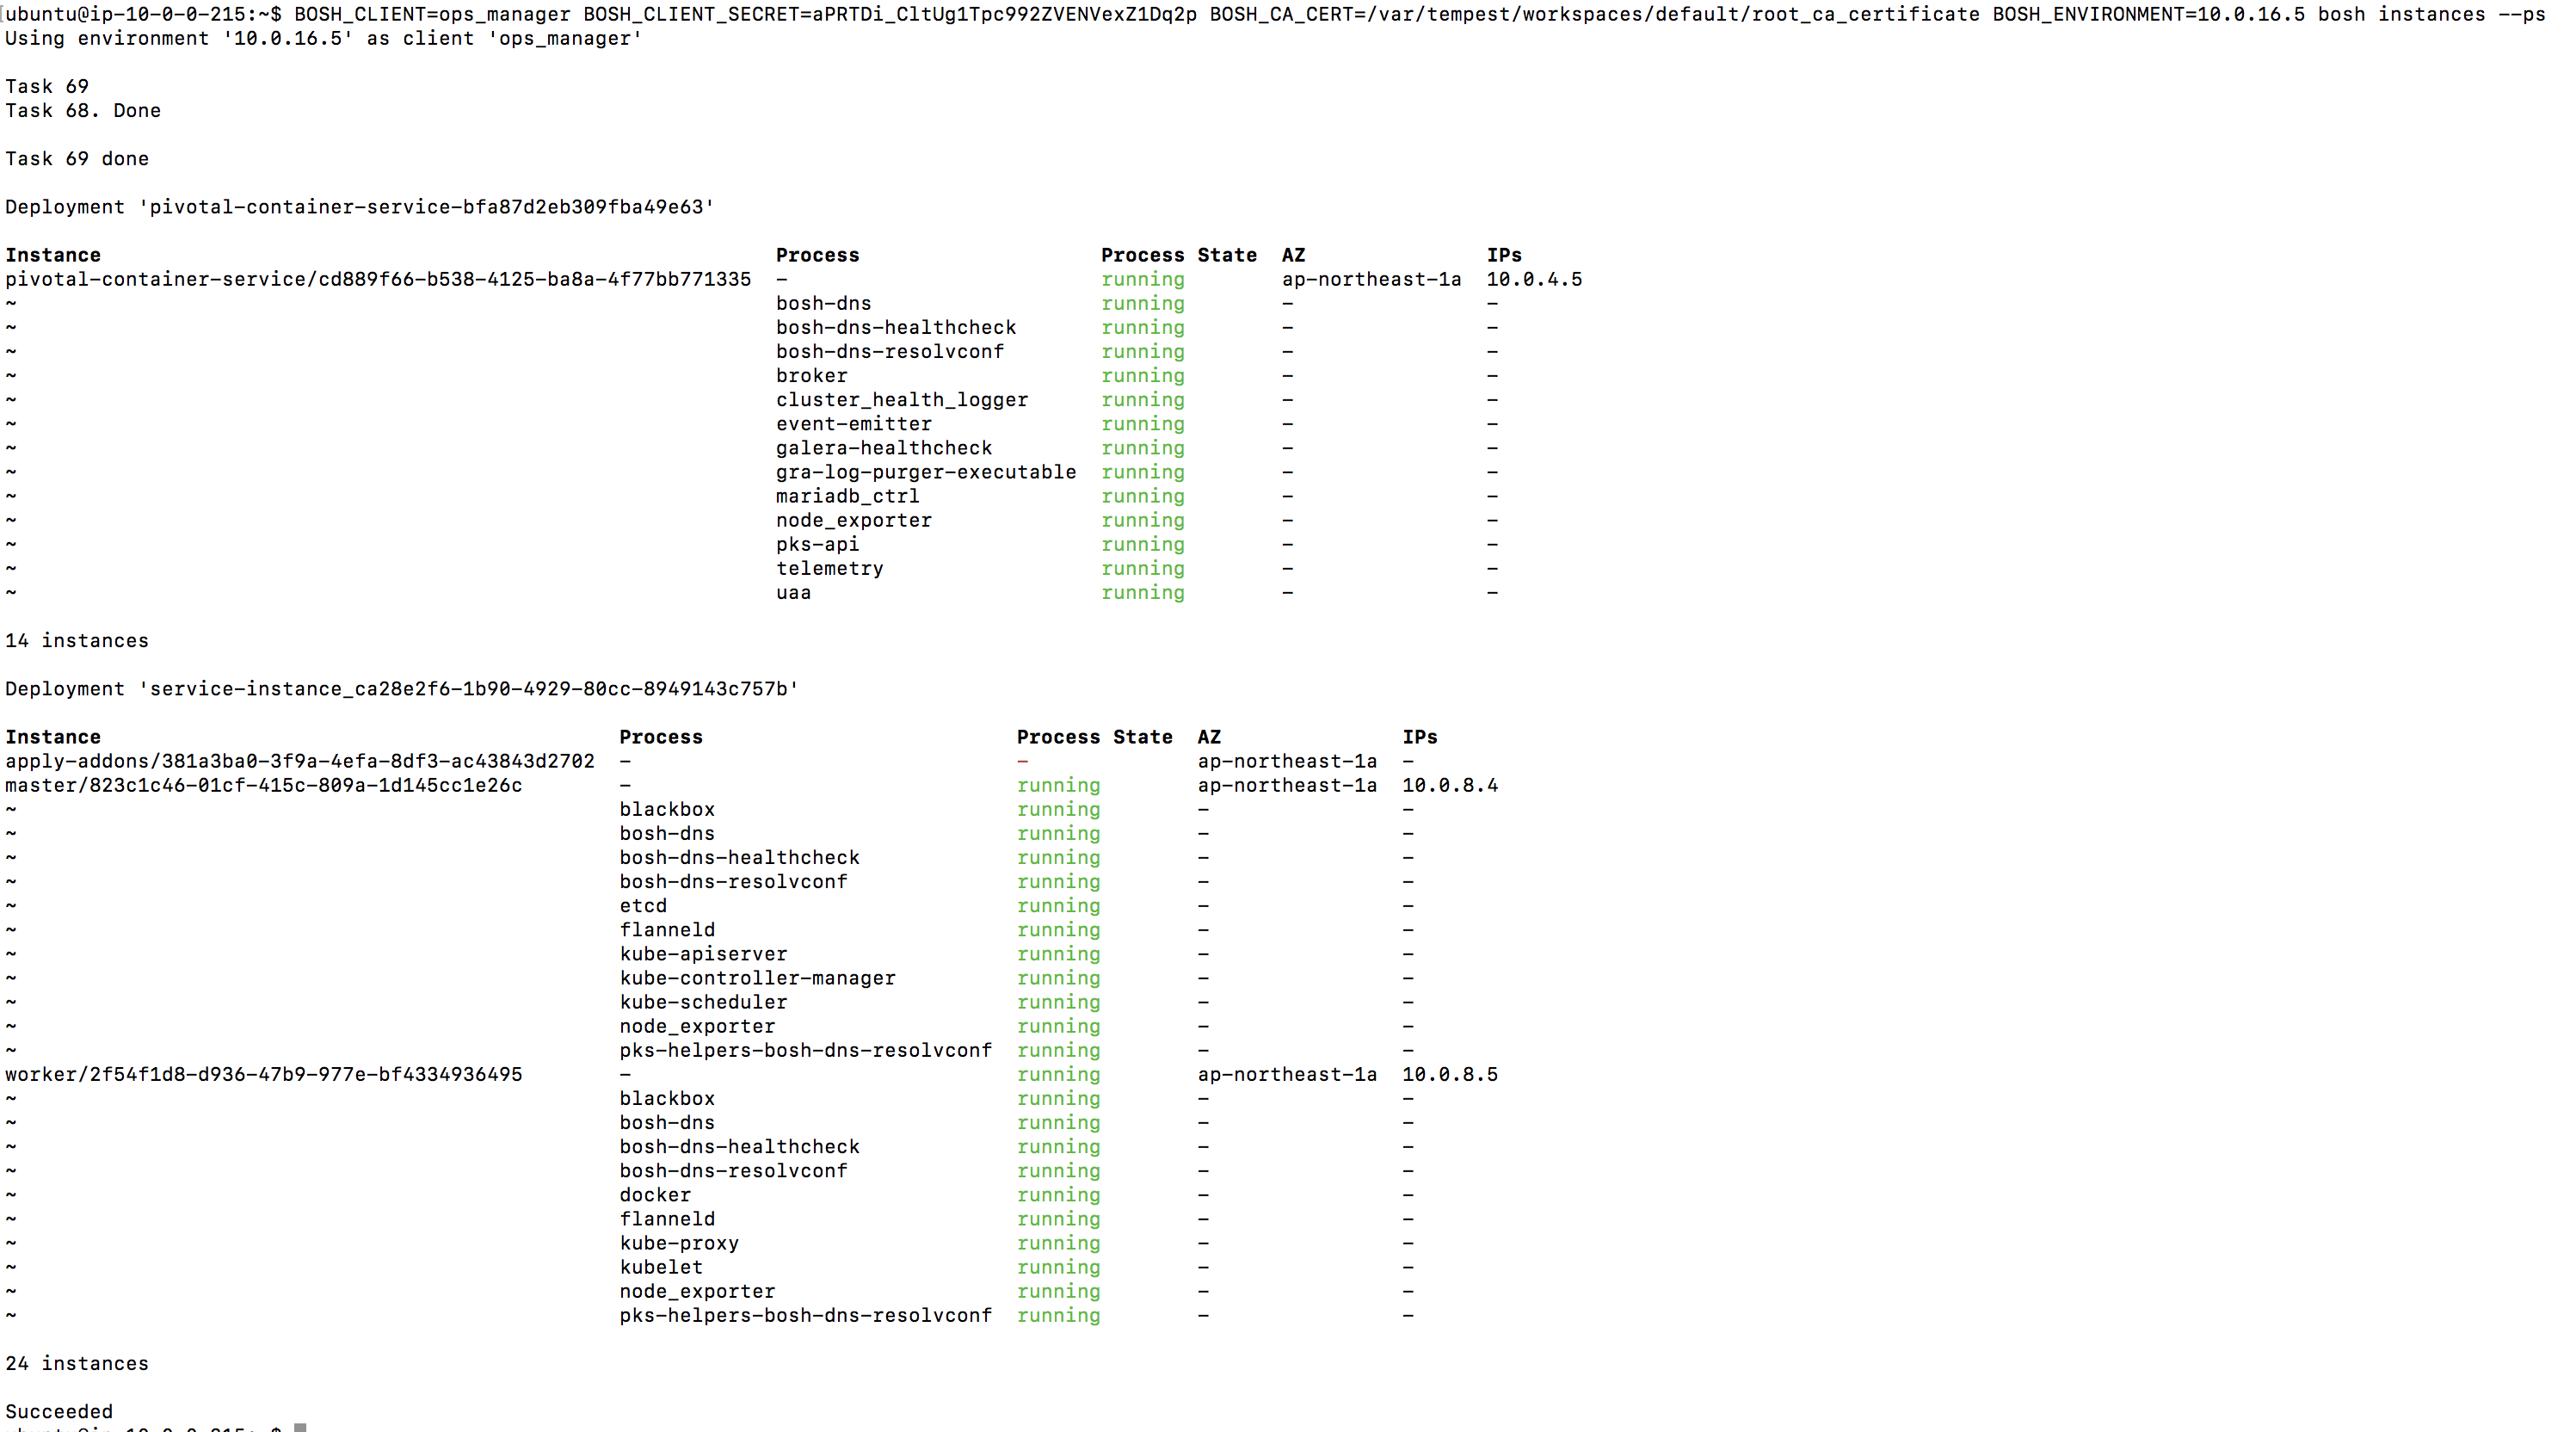
Task: Click the pivotal-container-service instance ID text
Action: pos(378,280)
